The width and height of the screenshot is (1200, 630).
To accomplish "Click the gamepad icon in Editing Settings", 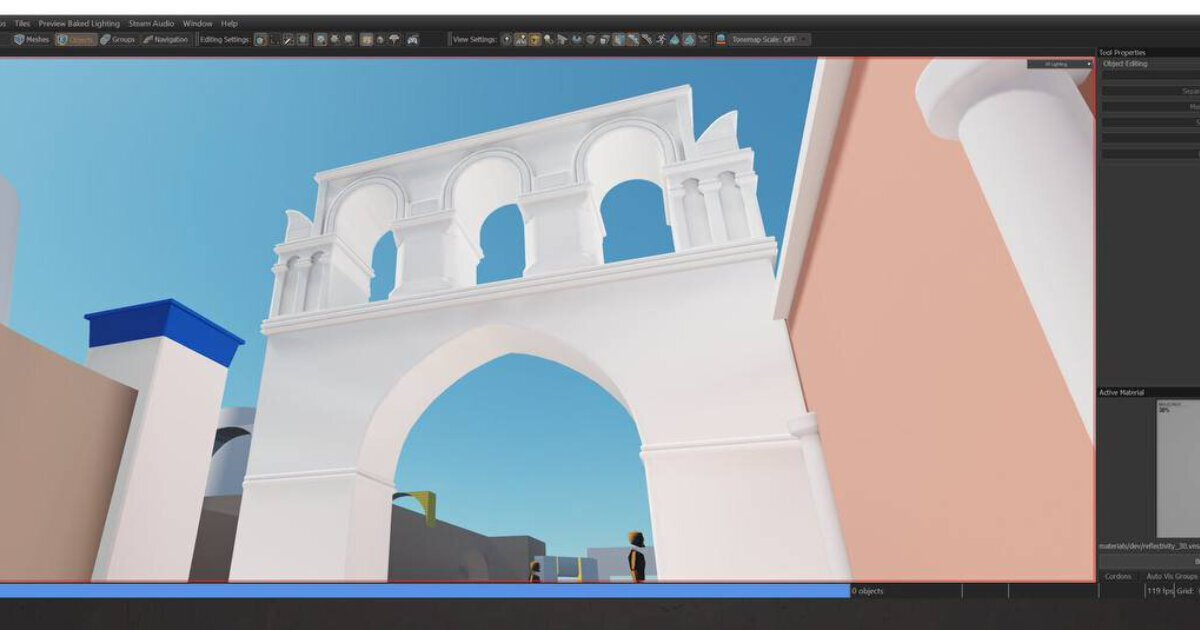I will click(x=413, y=40).
